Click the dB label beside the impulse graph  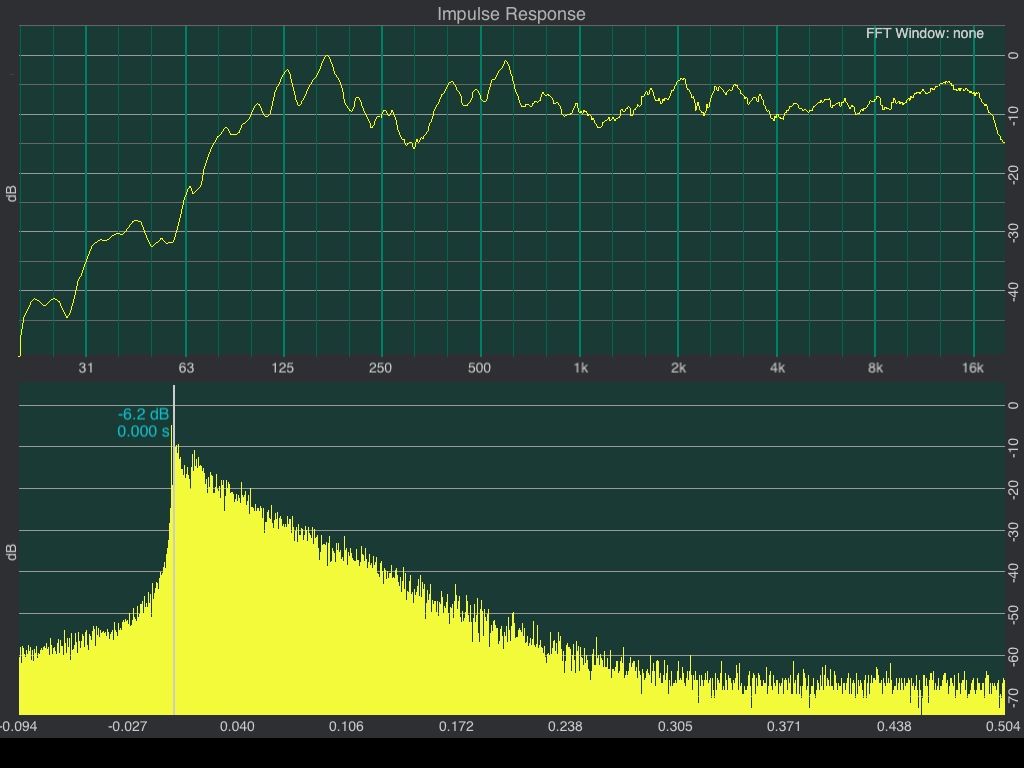click(12, 551)
